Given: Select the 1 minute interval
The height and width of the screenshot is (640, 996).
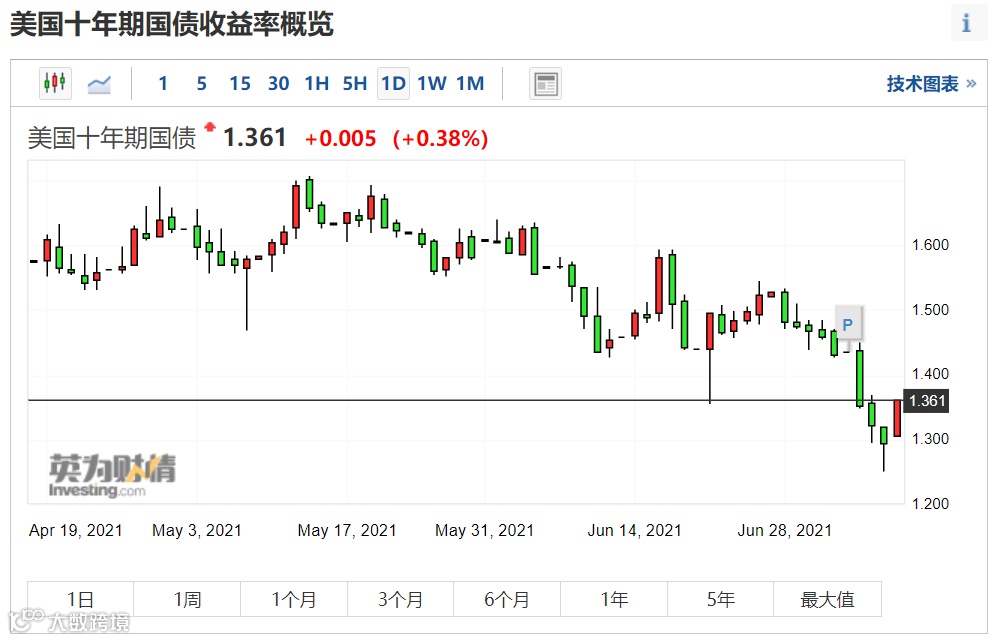Looking at the screenshot, I should 163,84.
